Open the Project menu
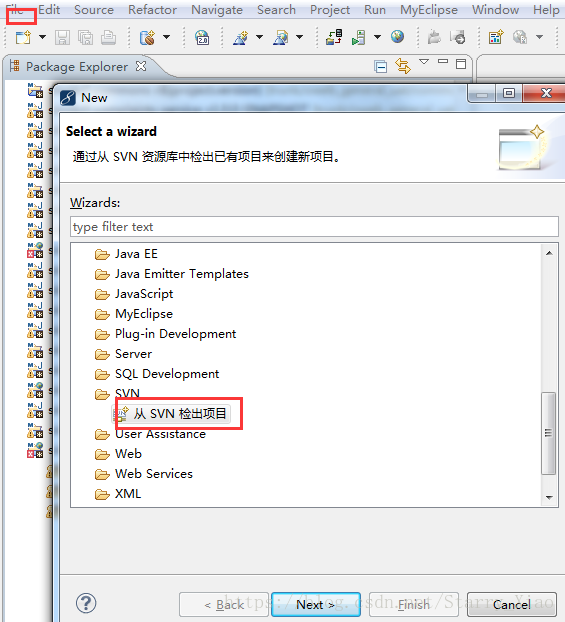The image size is (565, 622). coord(330,10)
